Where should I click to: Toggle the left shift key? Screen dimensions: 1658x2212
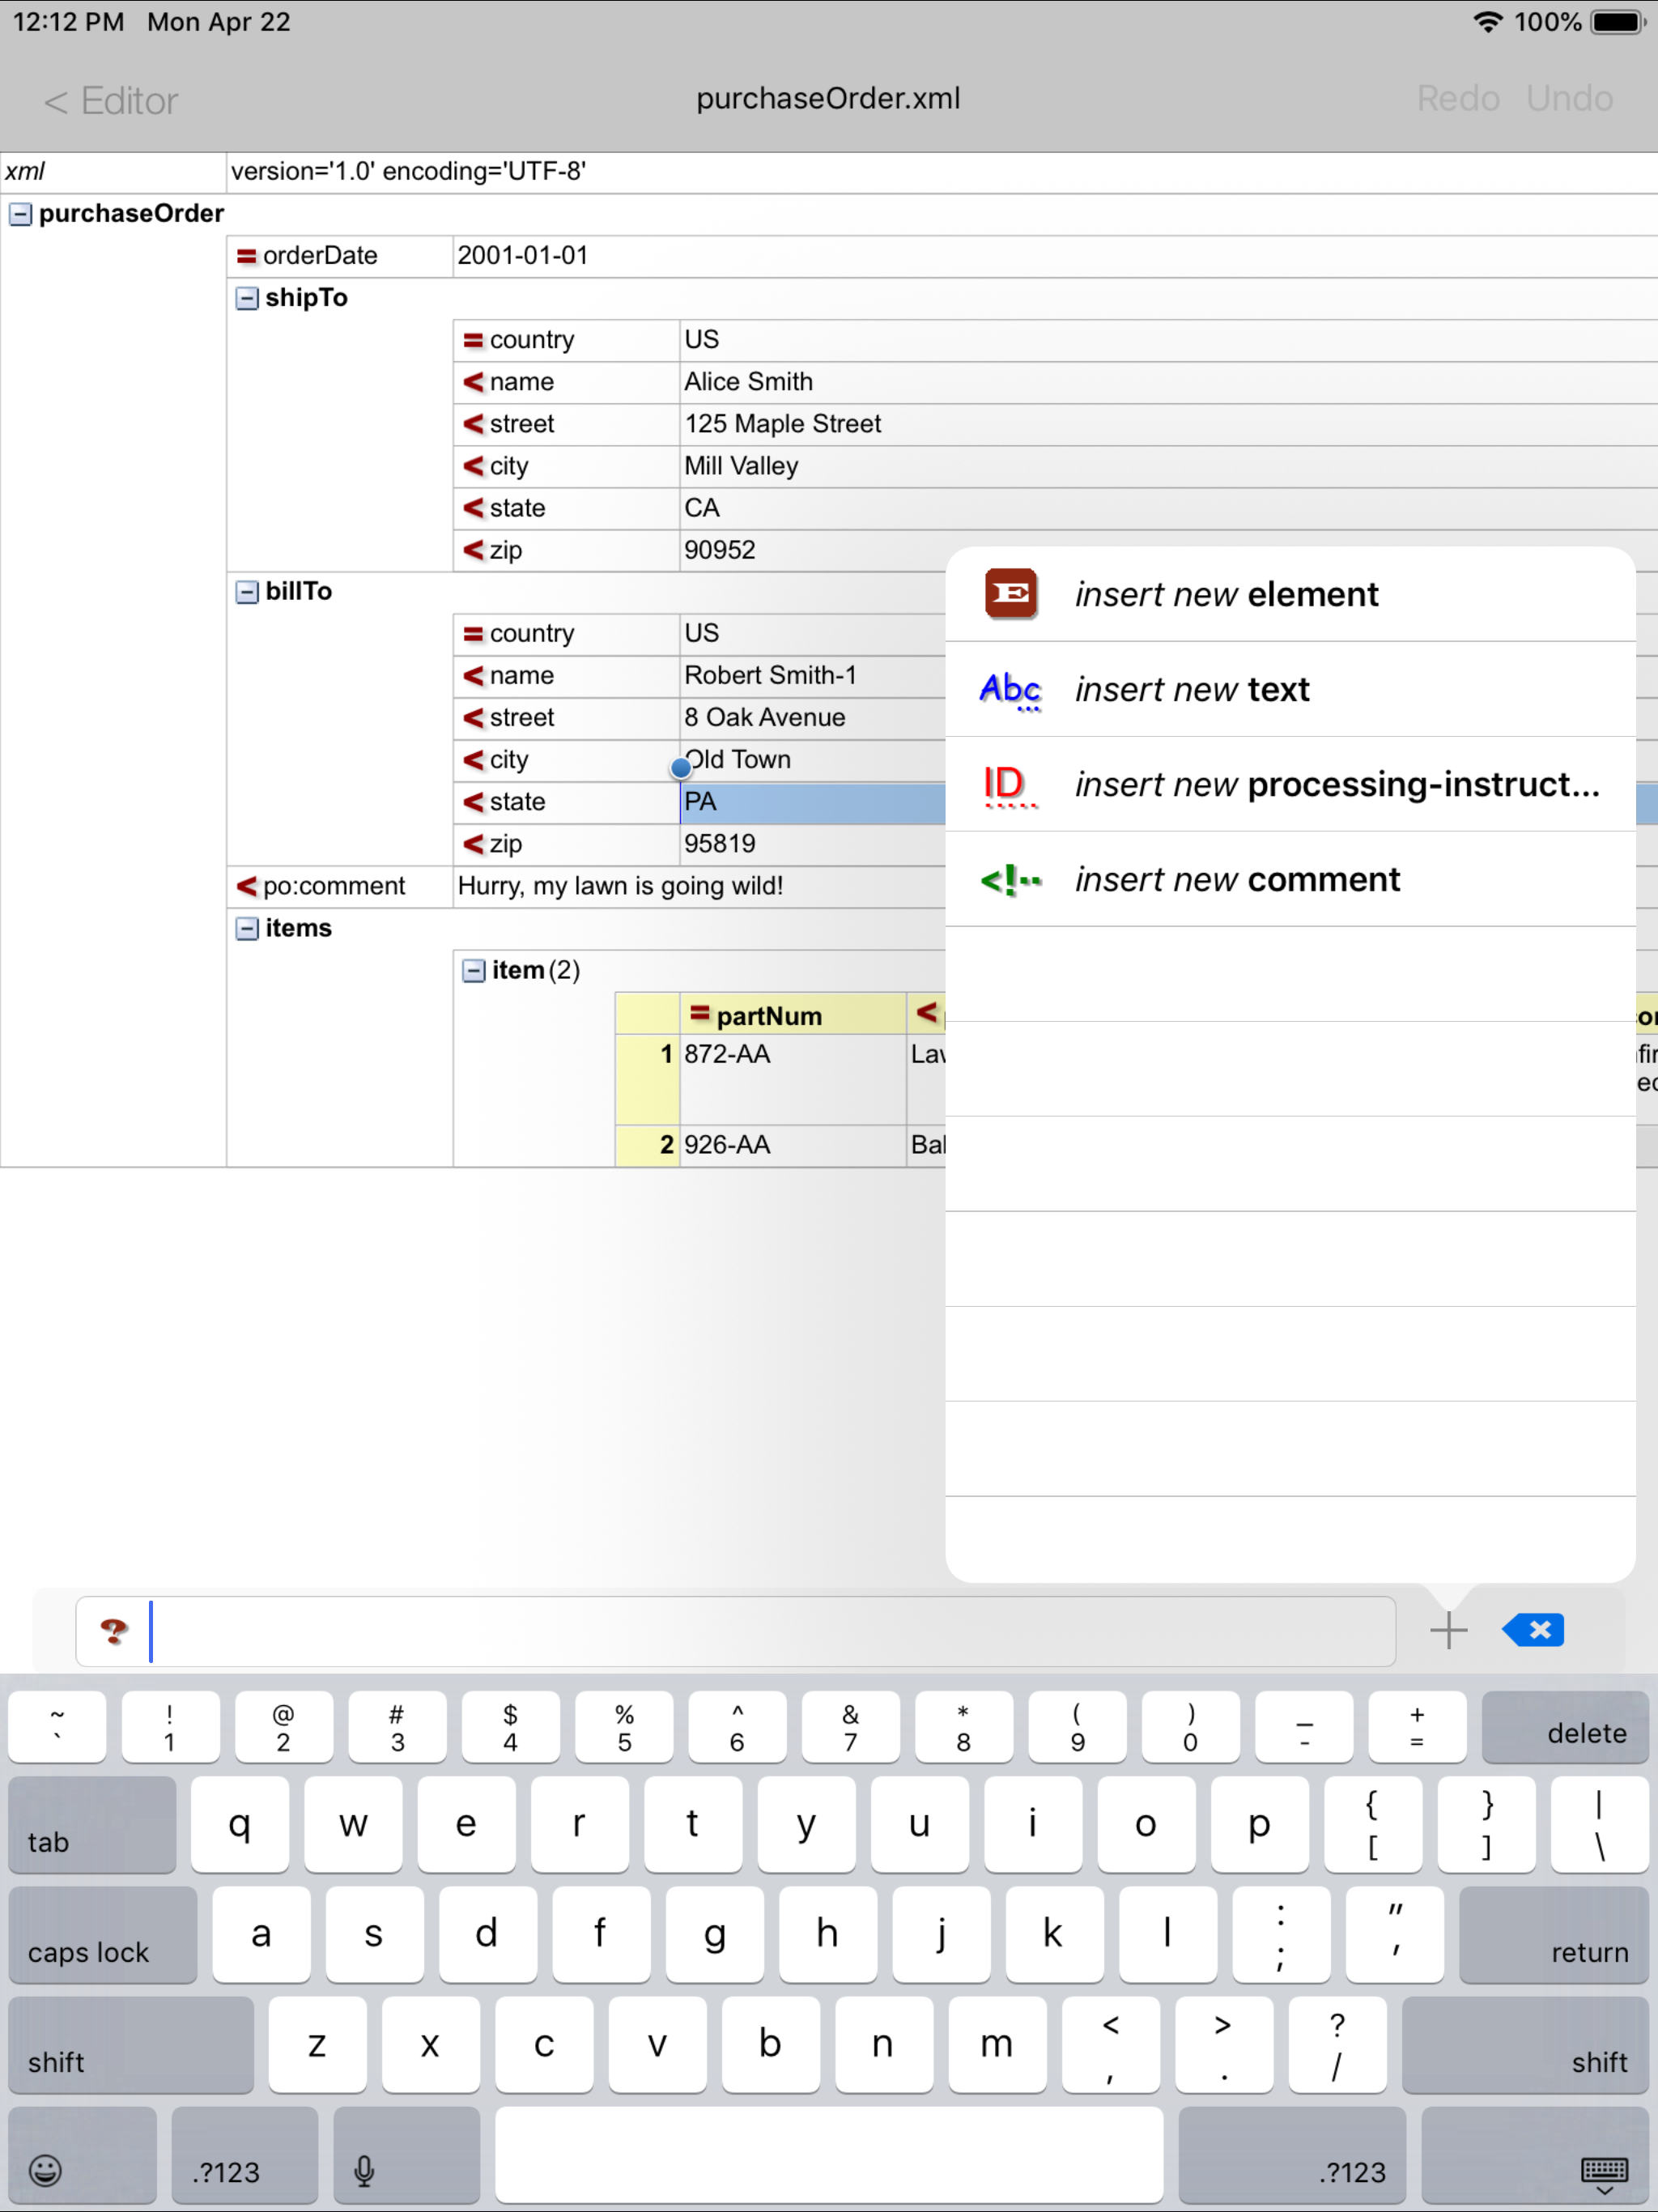[130, 2045]
